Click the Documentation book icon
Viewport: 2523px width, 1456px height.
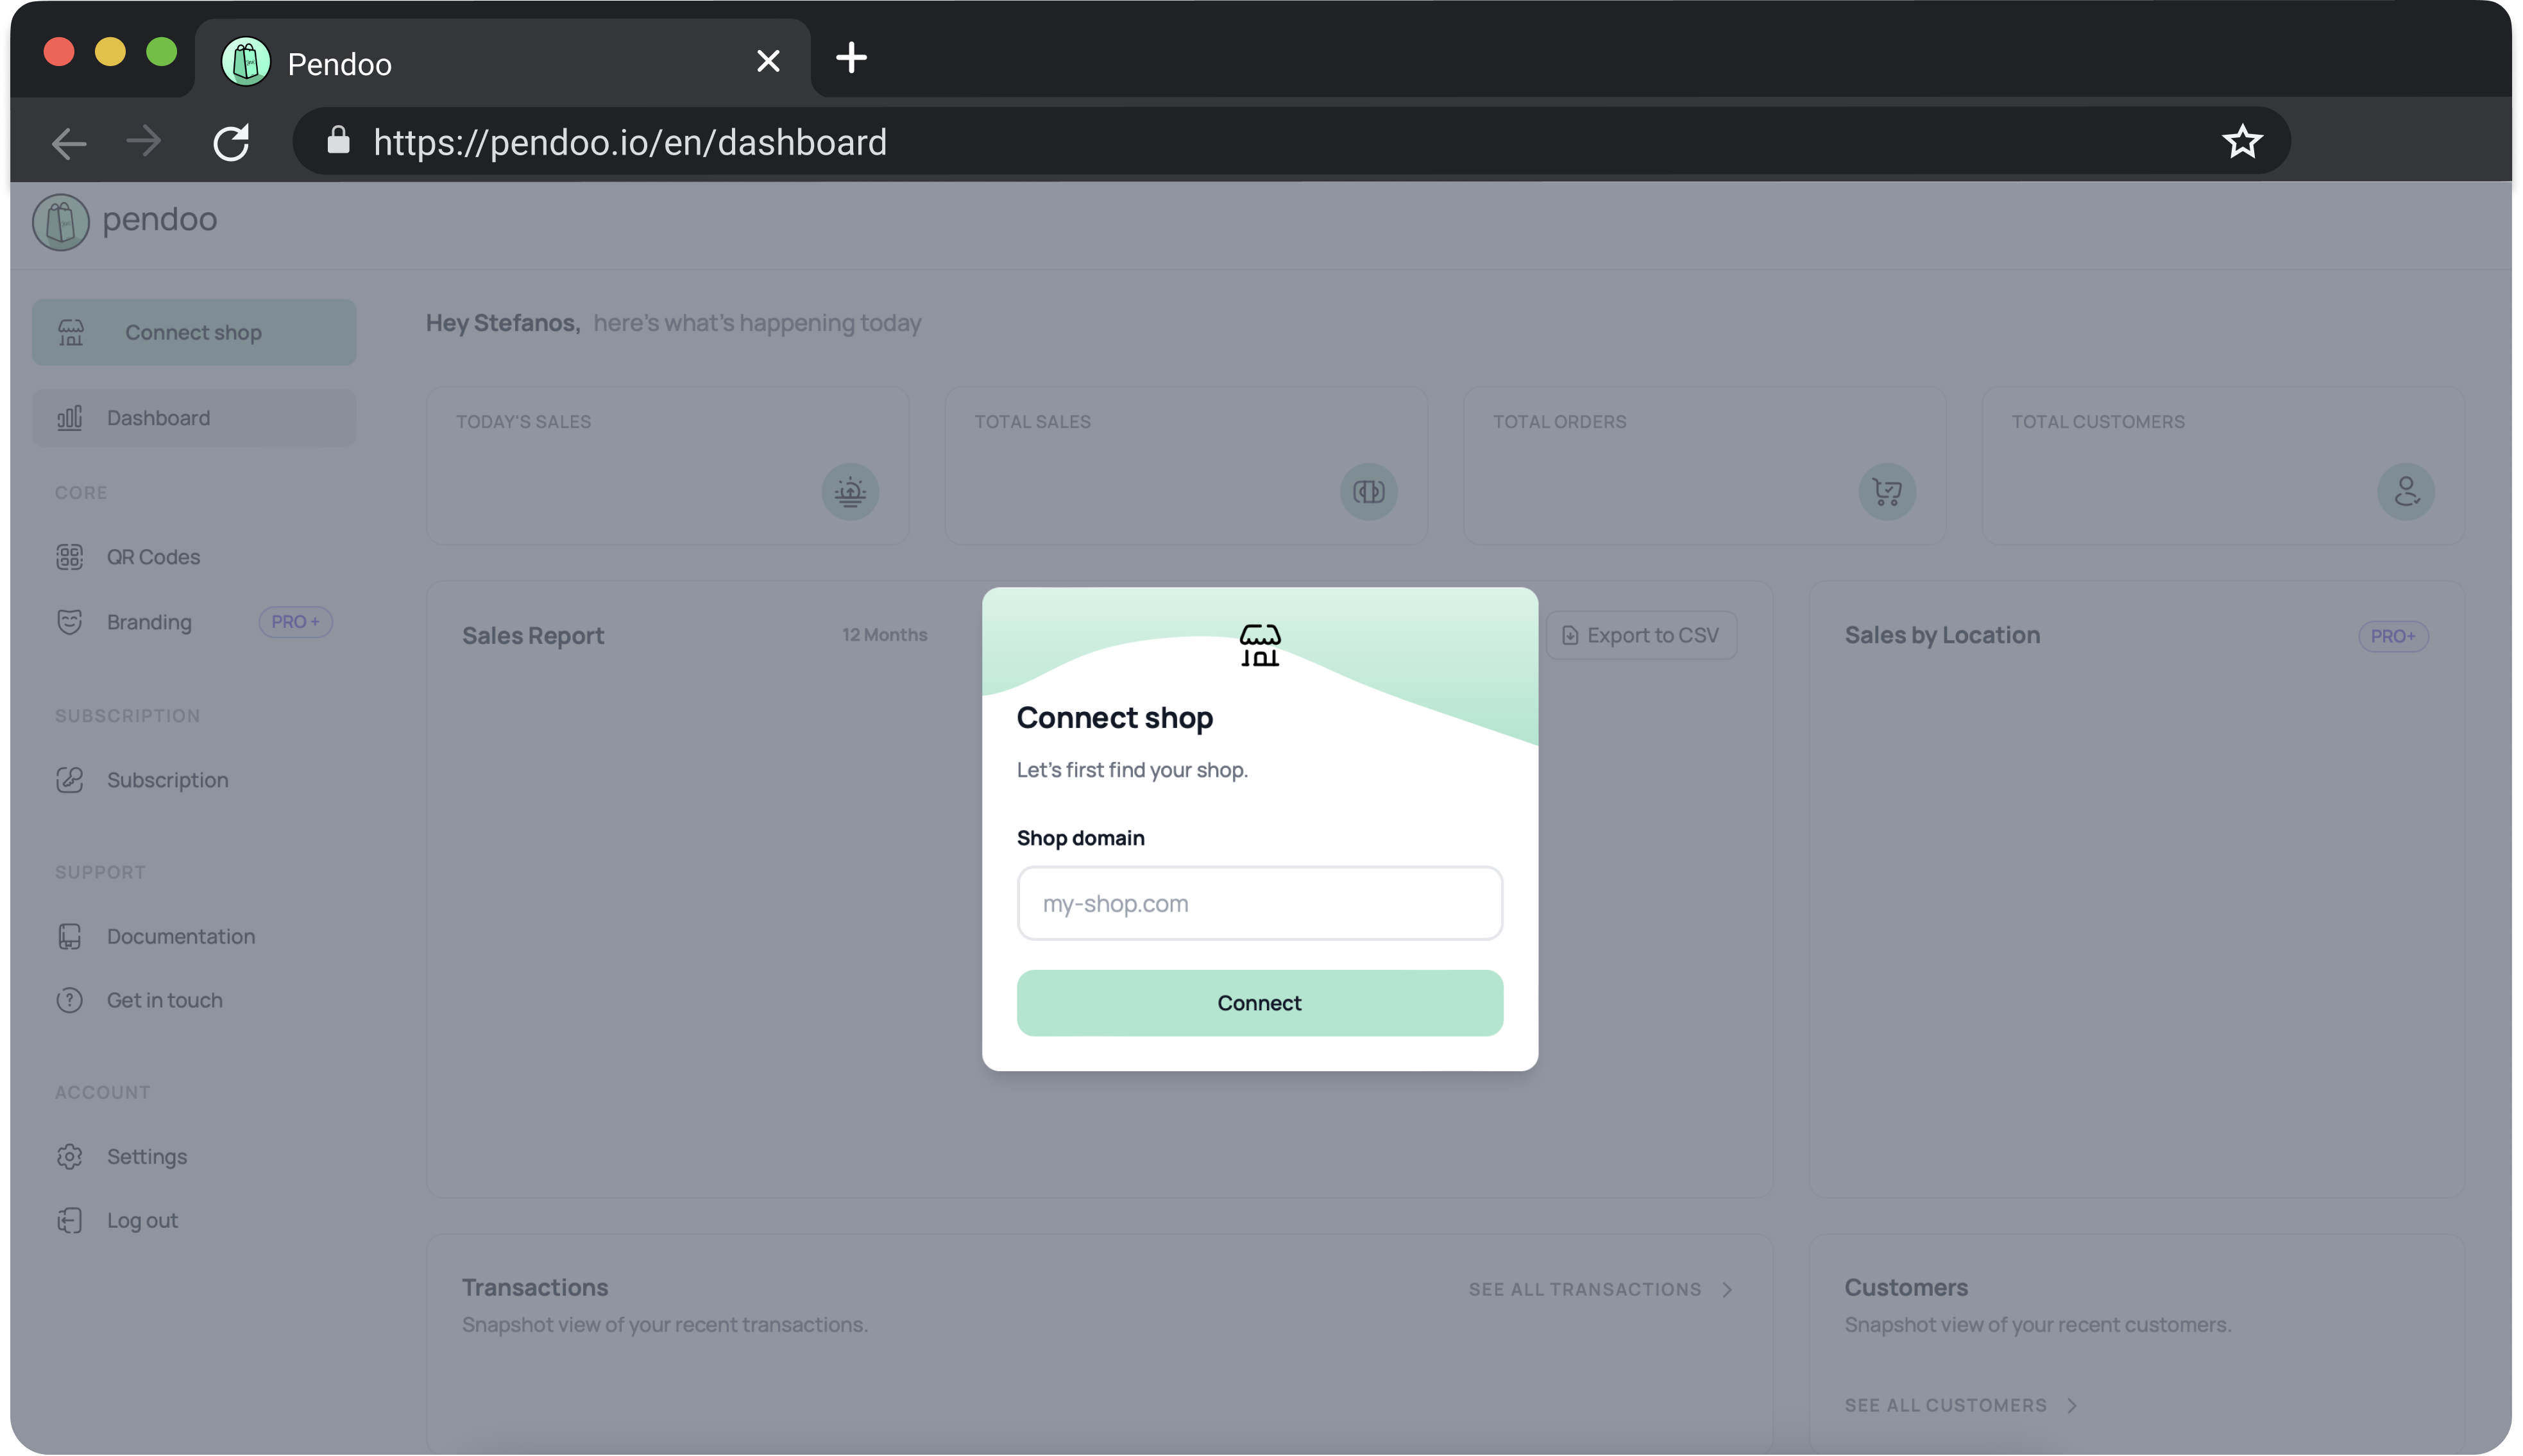(x=70, y=936)
